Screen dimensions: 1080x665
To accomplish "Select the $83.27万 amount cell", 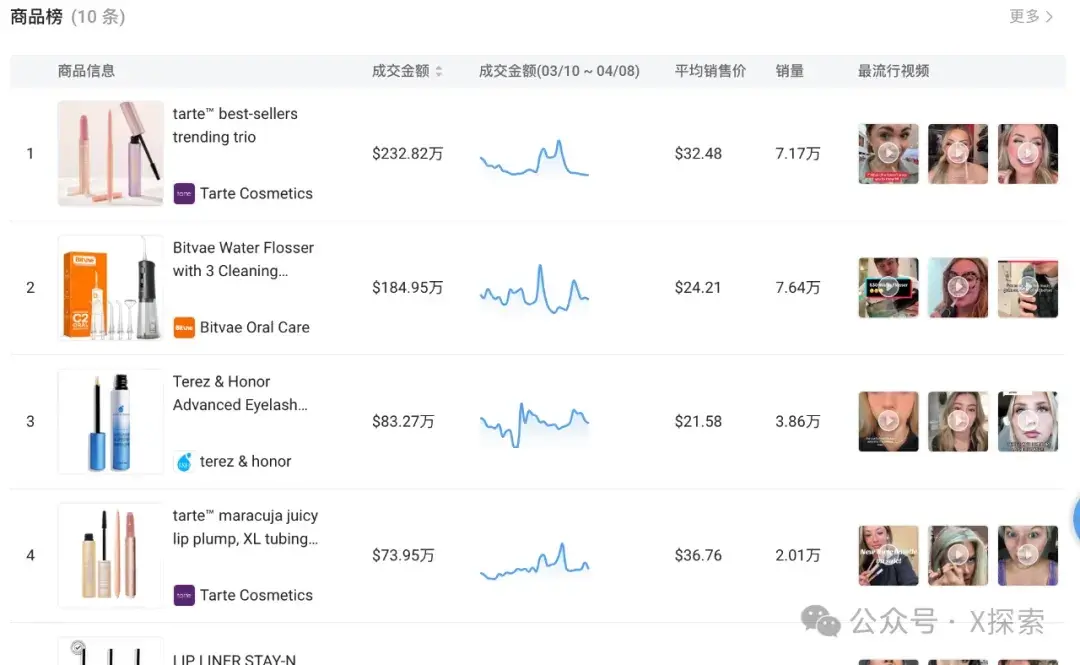I will coord(403,421).
